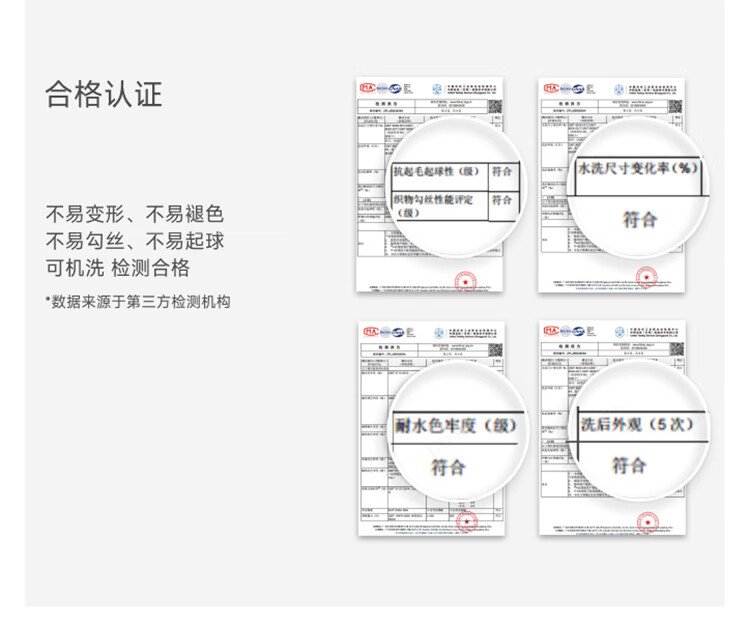Screen dimensions: 750x633
Task: Select the 抗起毛起球性 row in magnified view
Action: (x=440, y=171)
